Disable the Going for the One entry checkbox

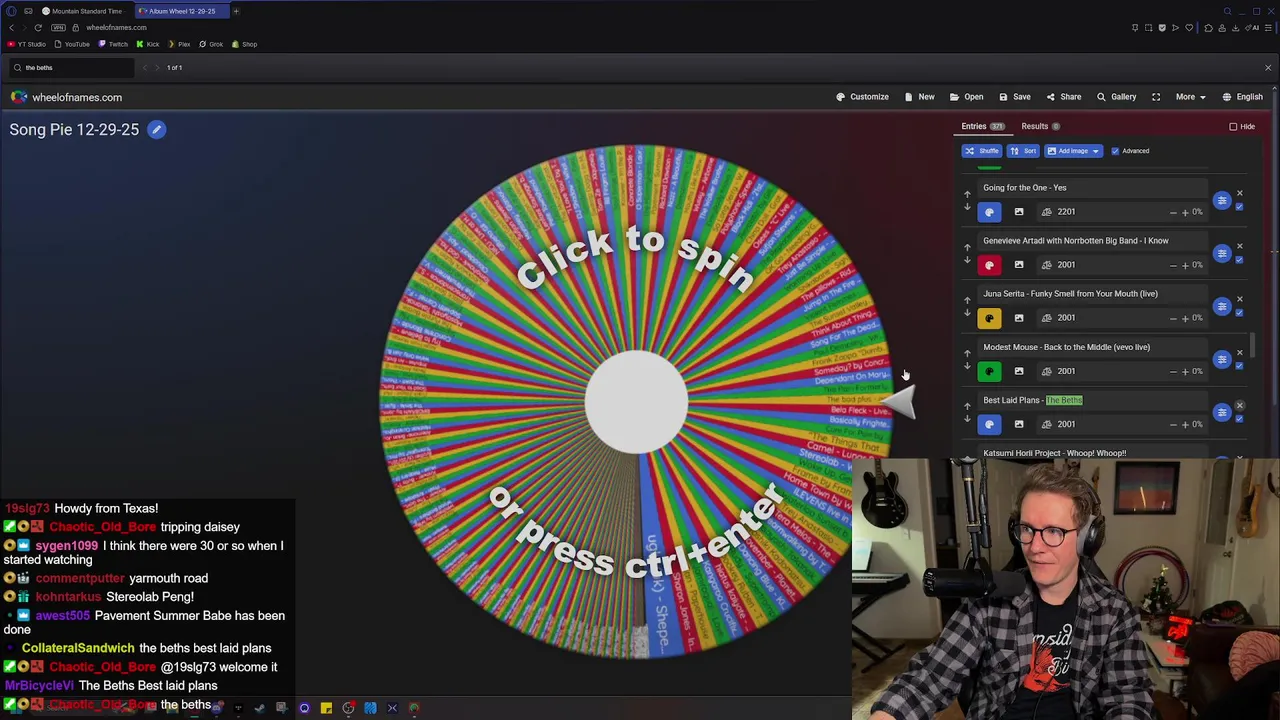click(1239, 207)
